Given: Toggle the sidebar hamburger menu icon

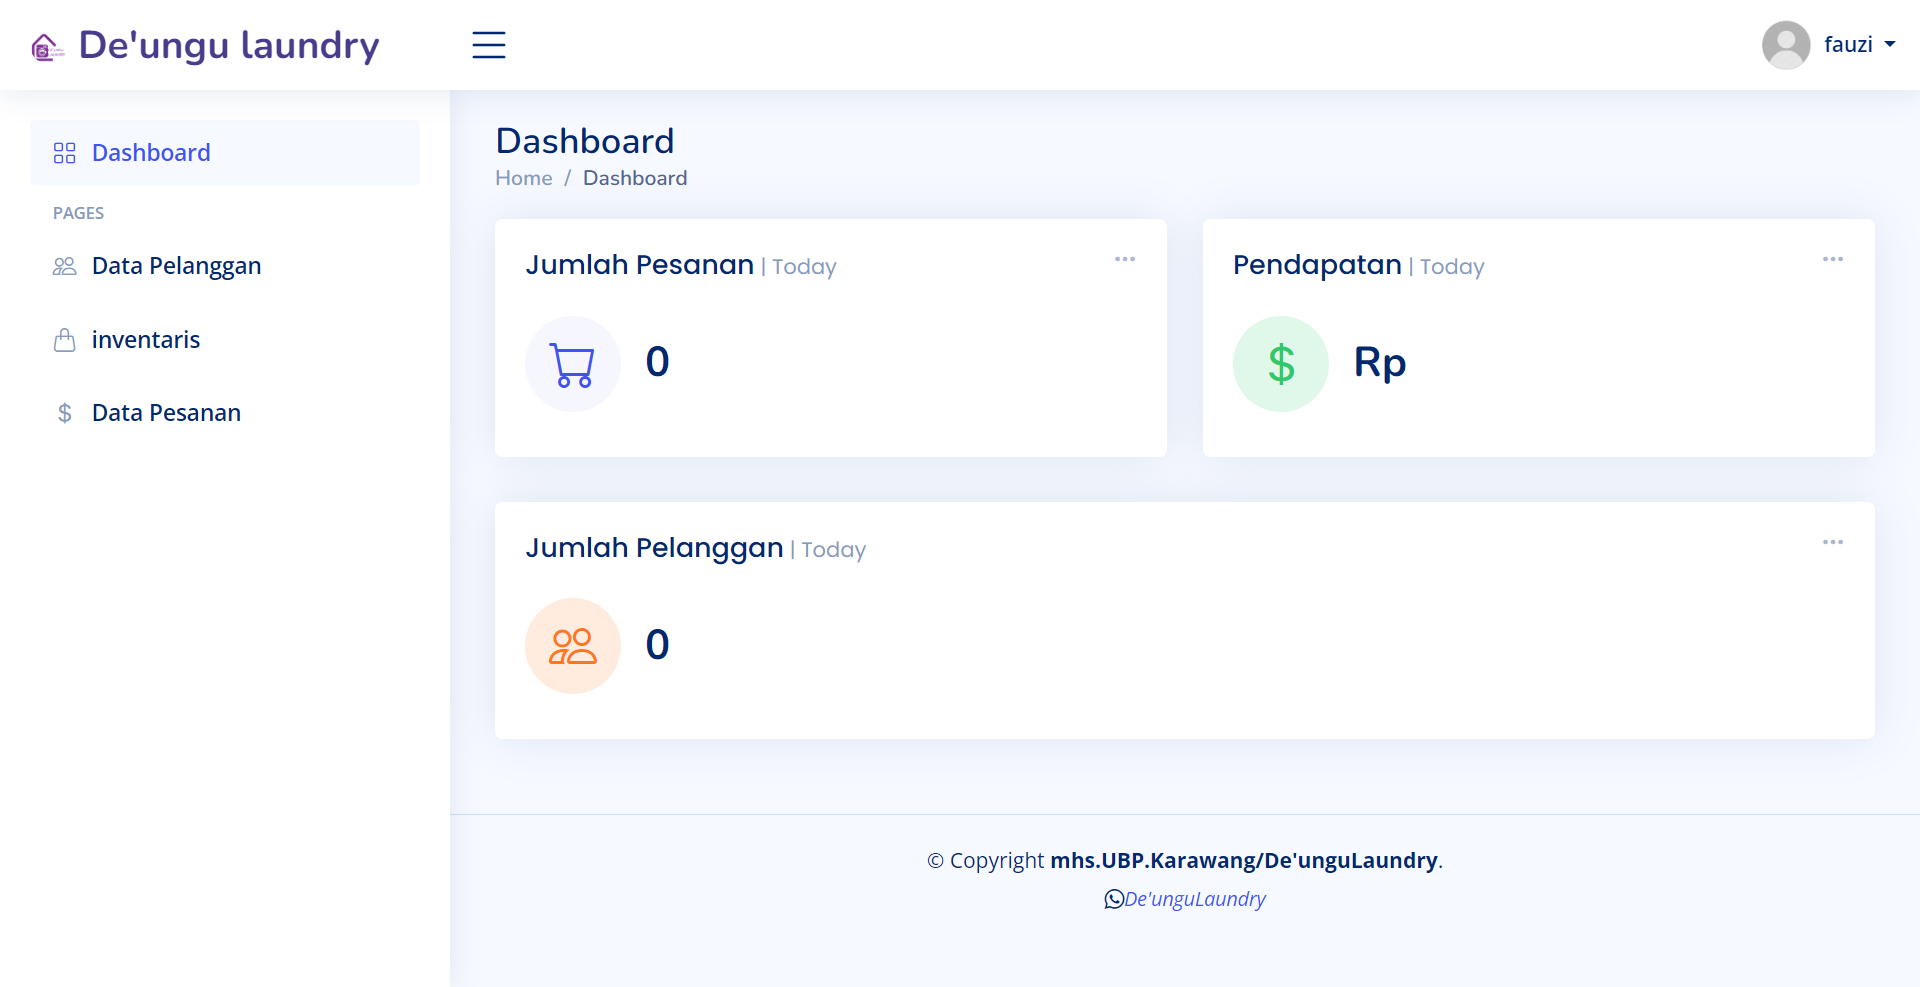Looking at the screenshot, I should pos(489,45).
